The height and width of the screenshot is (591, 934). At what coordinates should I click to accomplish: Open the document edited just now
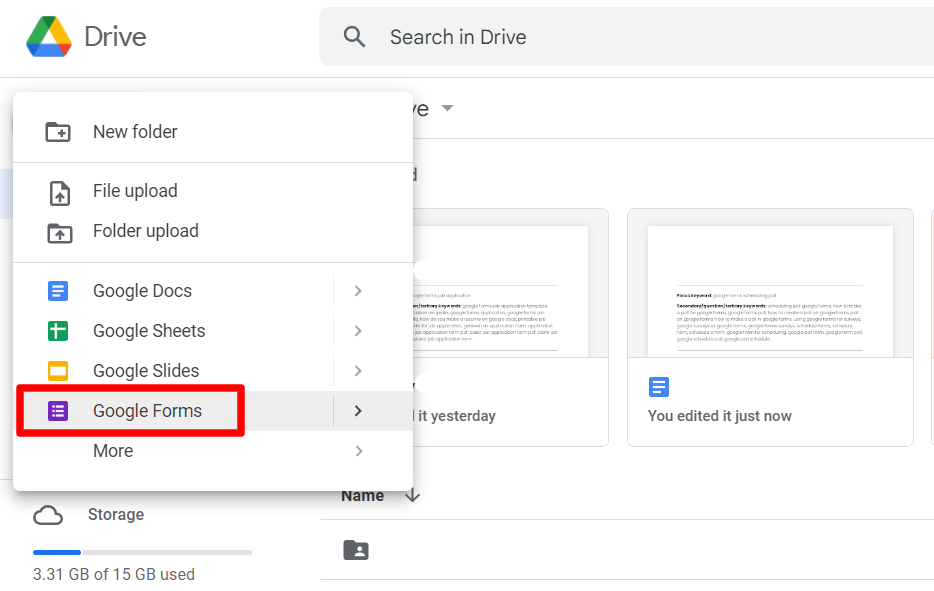pyautogui.click(x=770, y=327)
